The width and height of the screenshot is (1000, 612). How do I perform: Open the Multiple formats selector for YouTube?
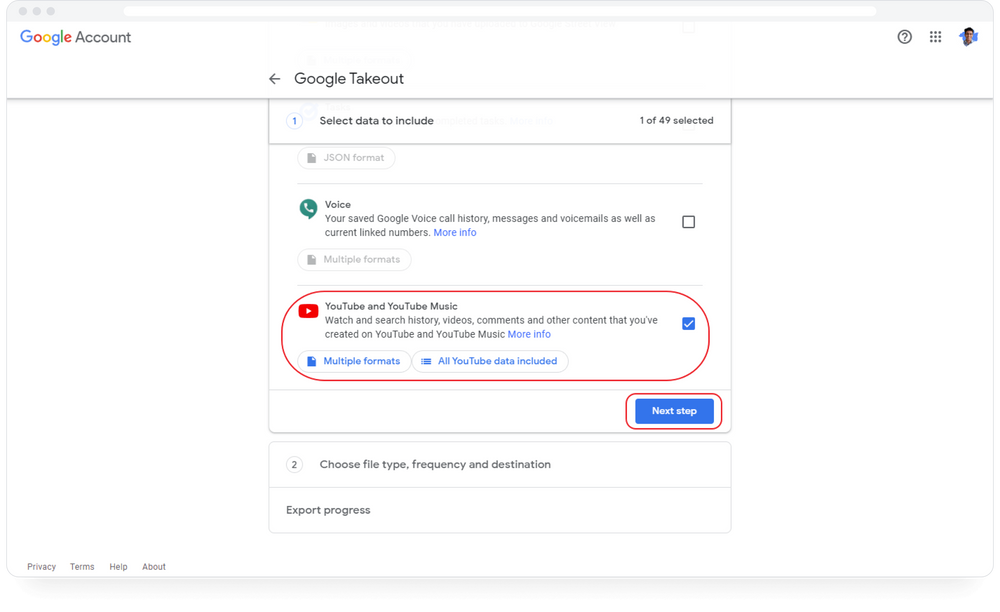(354, 361)
